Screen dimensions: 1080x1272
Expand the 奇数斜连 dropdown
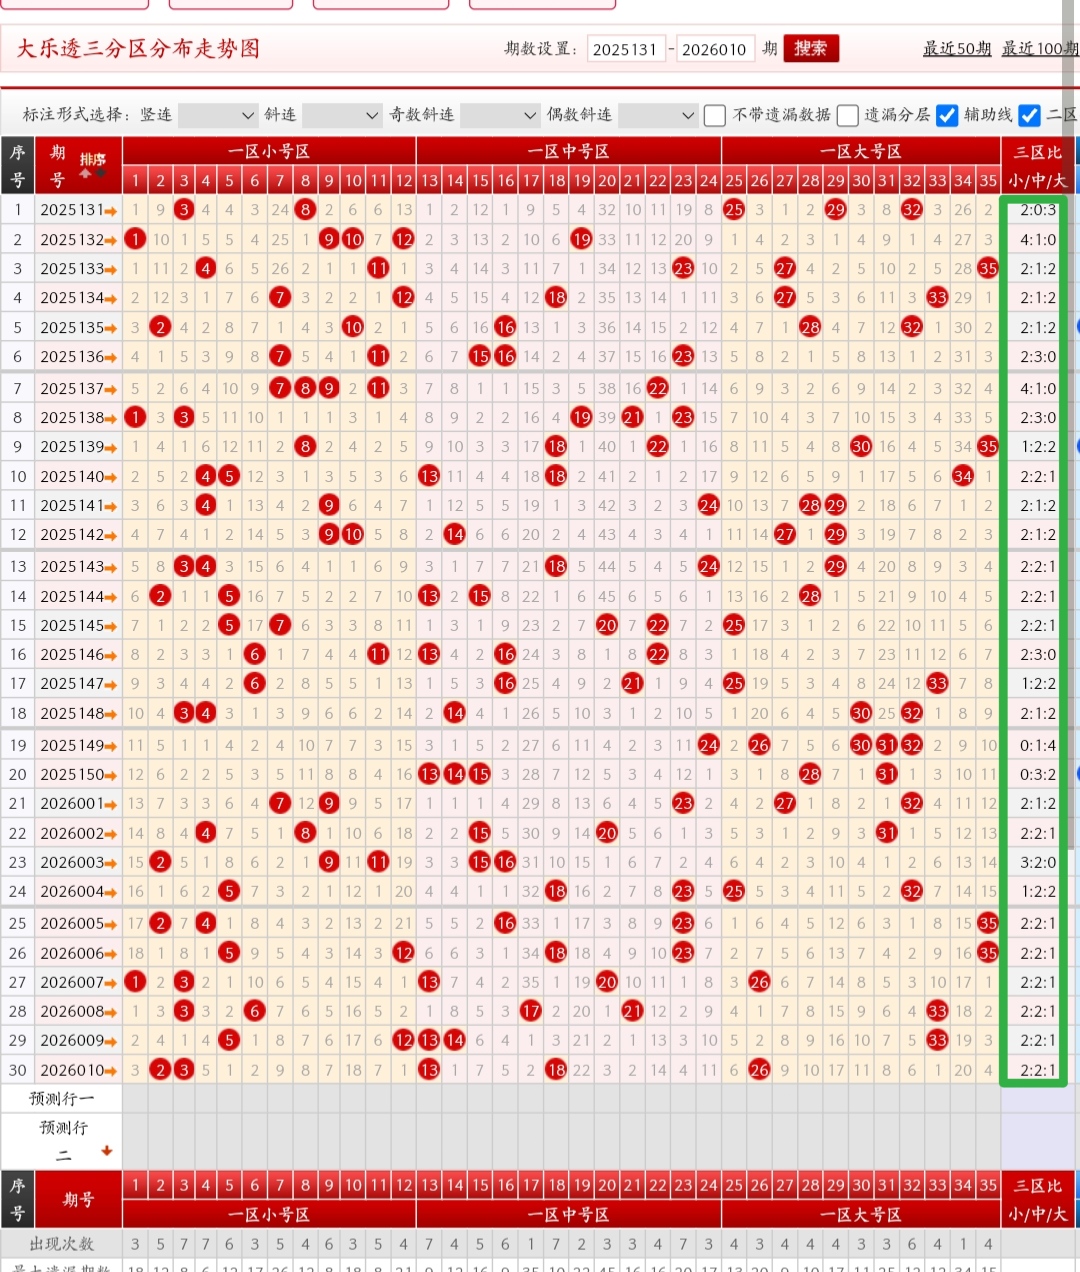click(500, 116)
